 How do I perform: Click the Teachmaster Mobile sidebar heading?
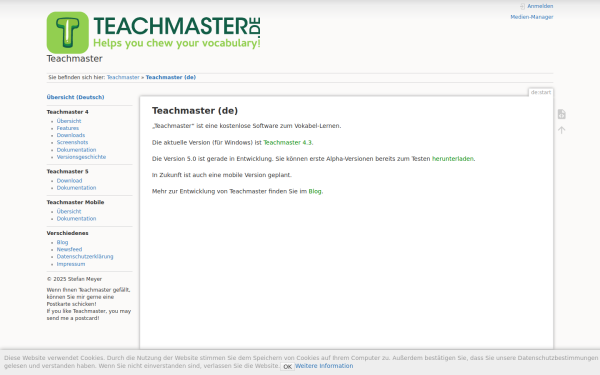pyautogui.click(x=75, y=202)
